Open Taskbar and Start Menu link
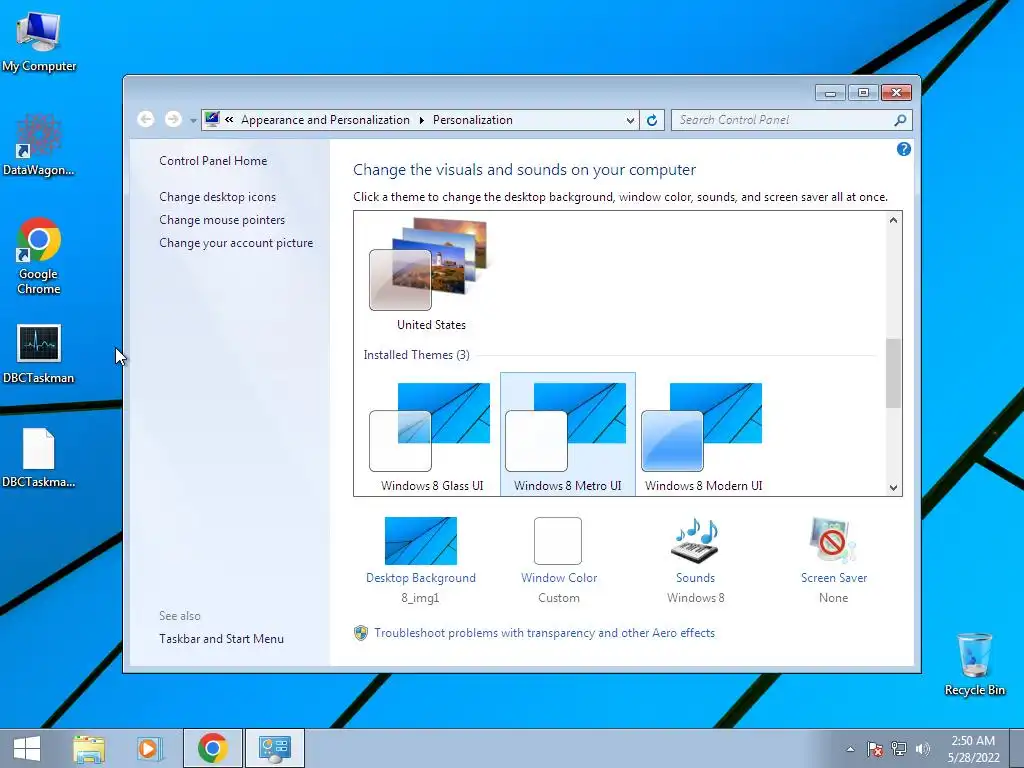 tap(221, 639)
